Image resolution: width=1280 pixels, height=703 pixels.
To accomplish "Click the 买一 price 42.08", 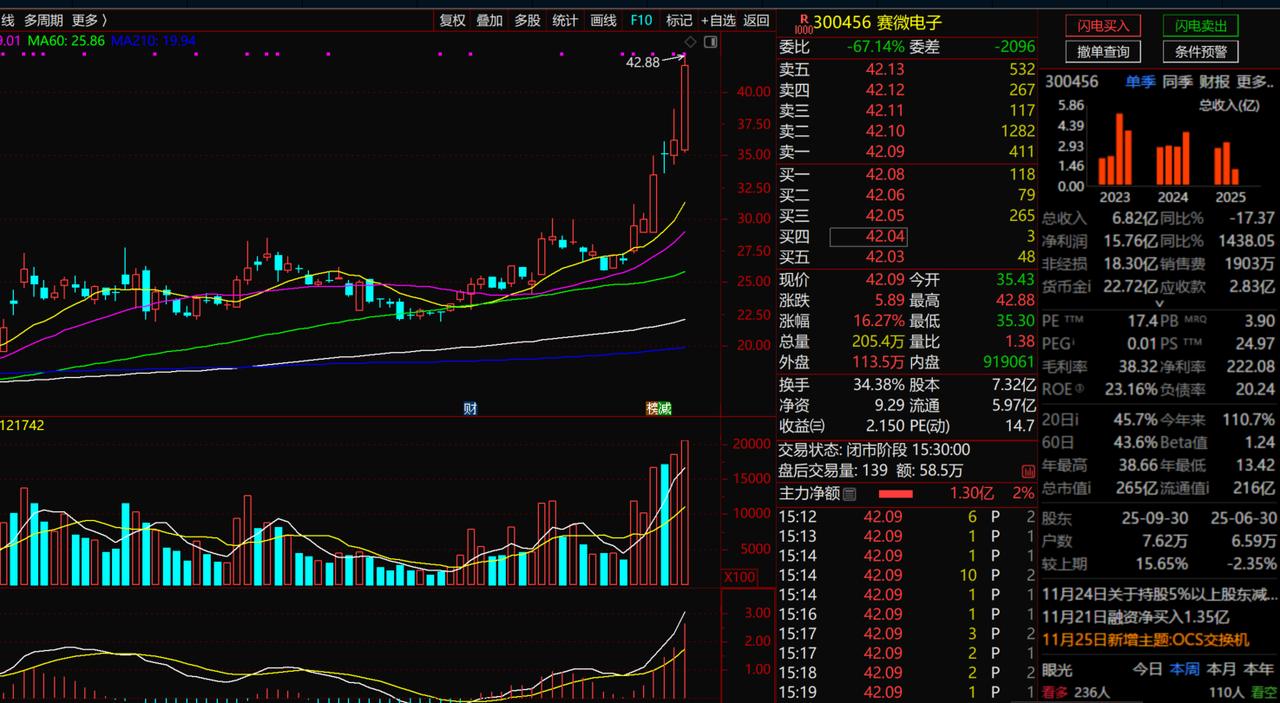I will coord(885,175).
